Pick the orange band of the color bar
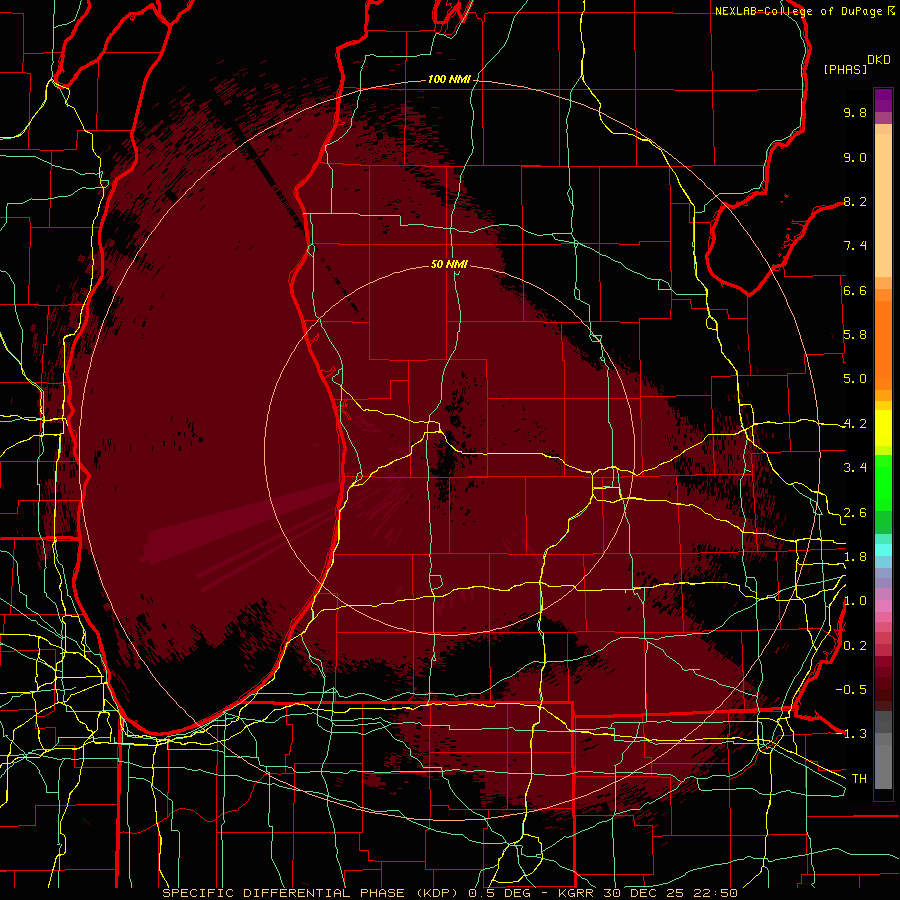The image size is (900, 900). click(x=883, y=344)
